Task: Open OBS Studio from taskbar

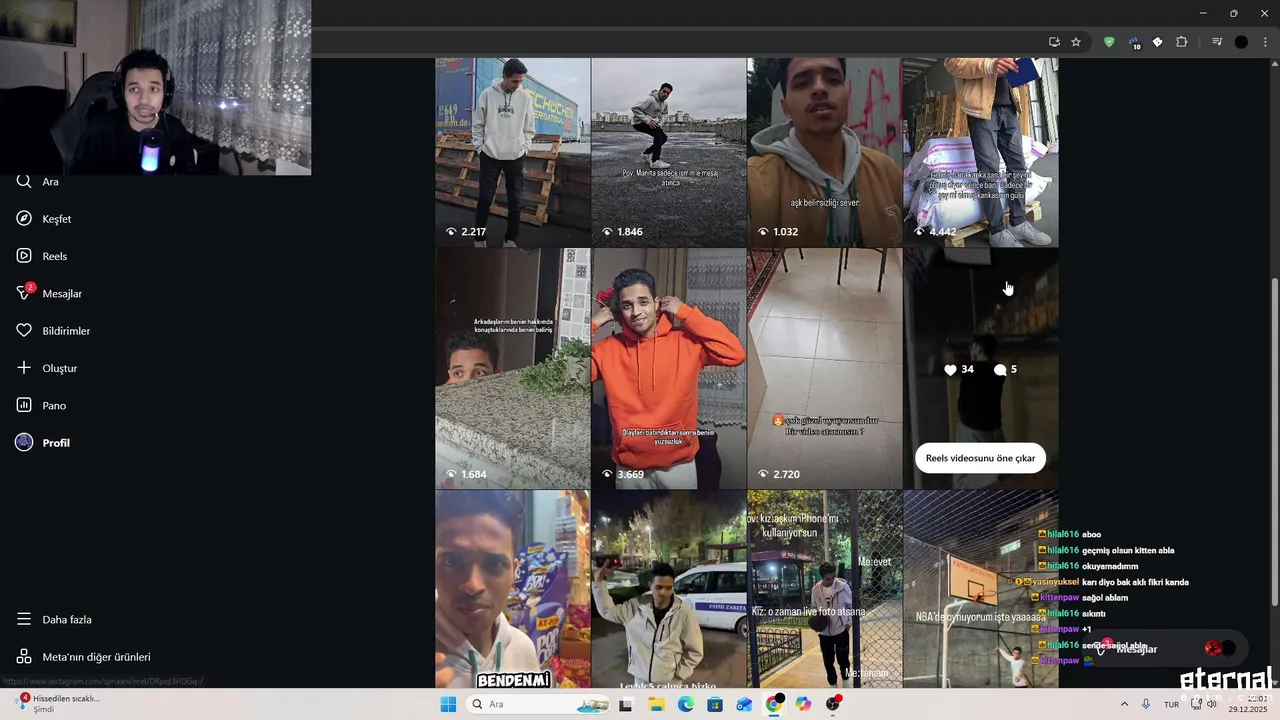Action: click(x=833, y=704)
